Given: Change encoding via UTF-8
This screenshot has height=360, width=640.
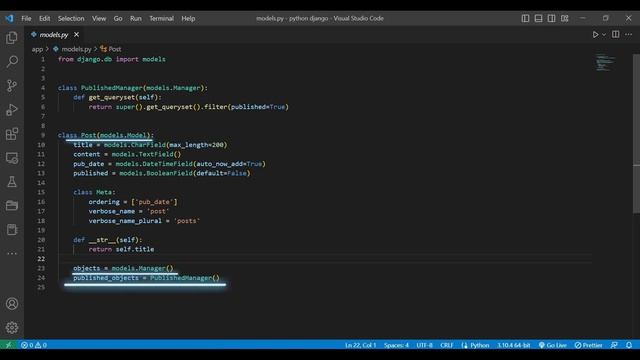Looking at the screenshot, I should coord(424,345).
